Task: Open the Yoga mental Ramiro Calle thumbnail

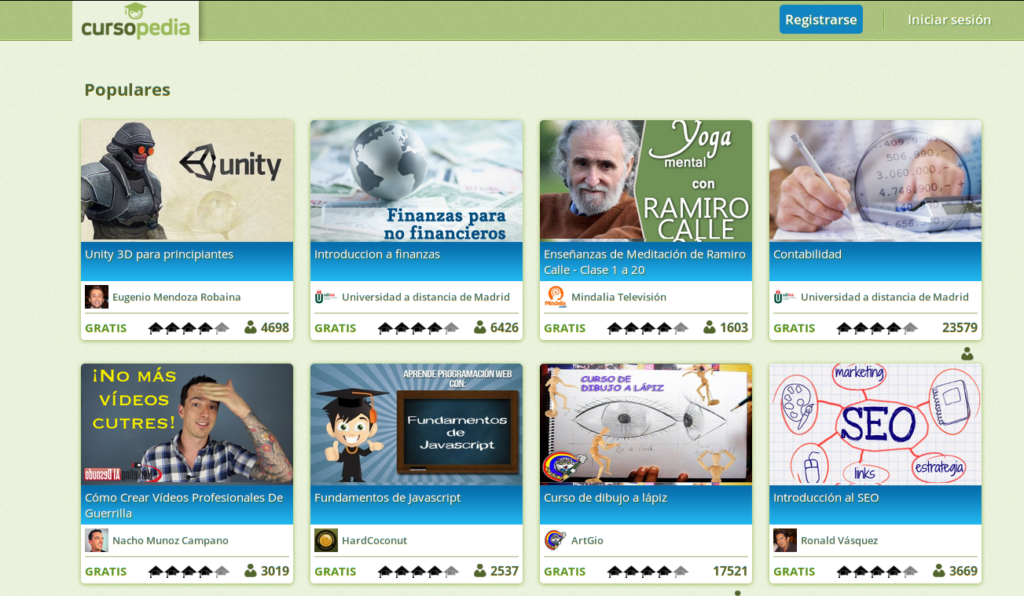Action: pos(646,181)
